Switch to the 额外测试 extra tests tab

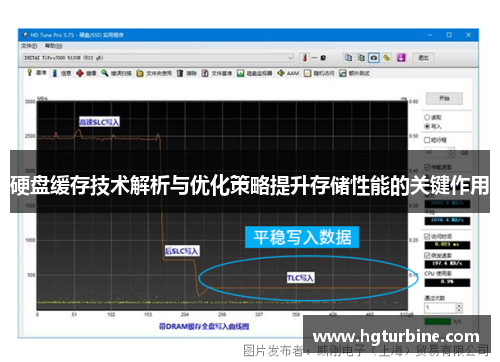tap(354, 73)
